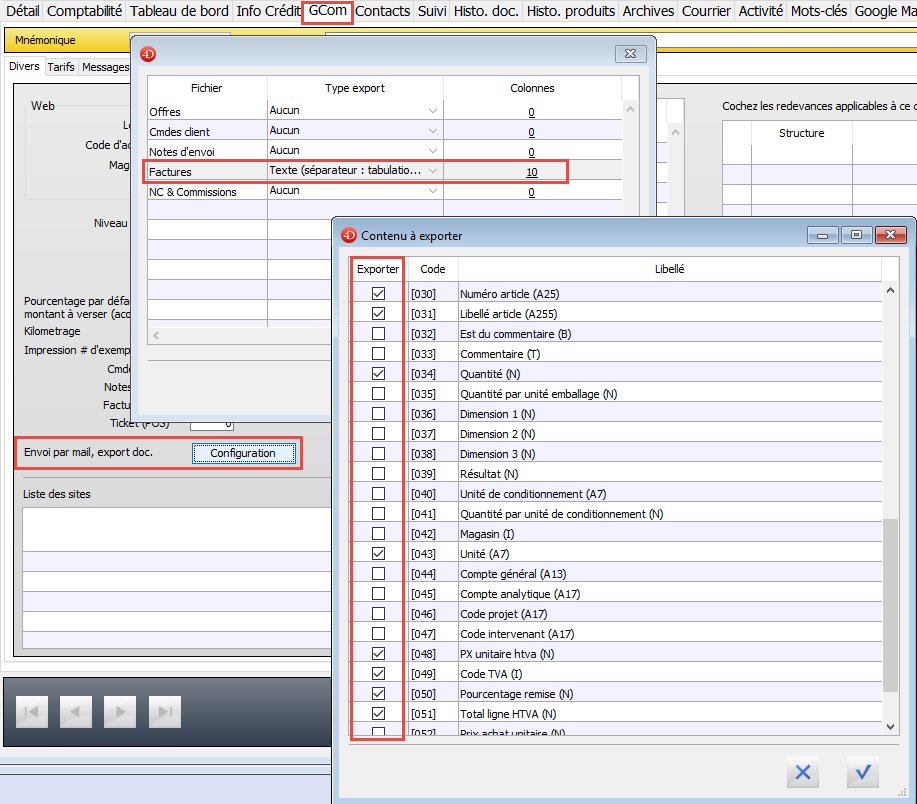Go to first record navigation arrow
The height and width of the screenshot is (804, 917).
click(31, 712)
